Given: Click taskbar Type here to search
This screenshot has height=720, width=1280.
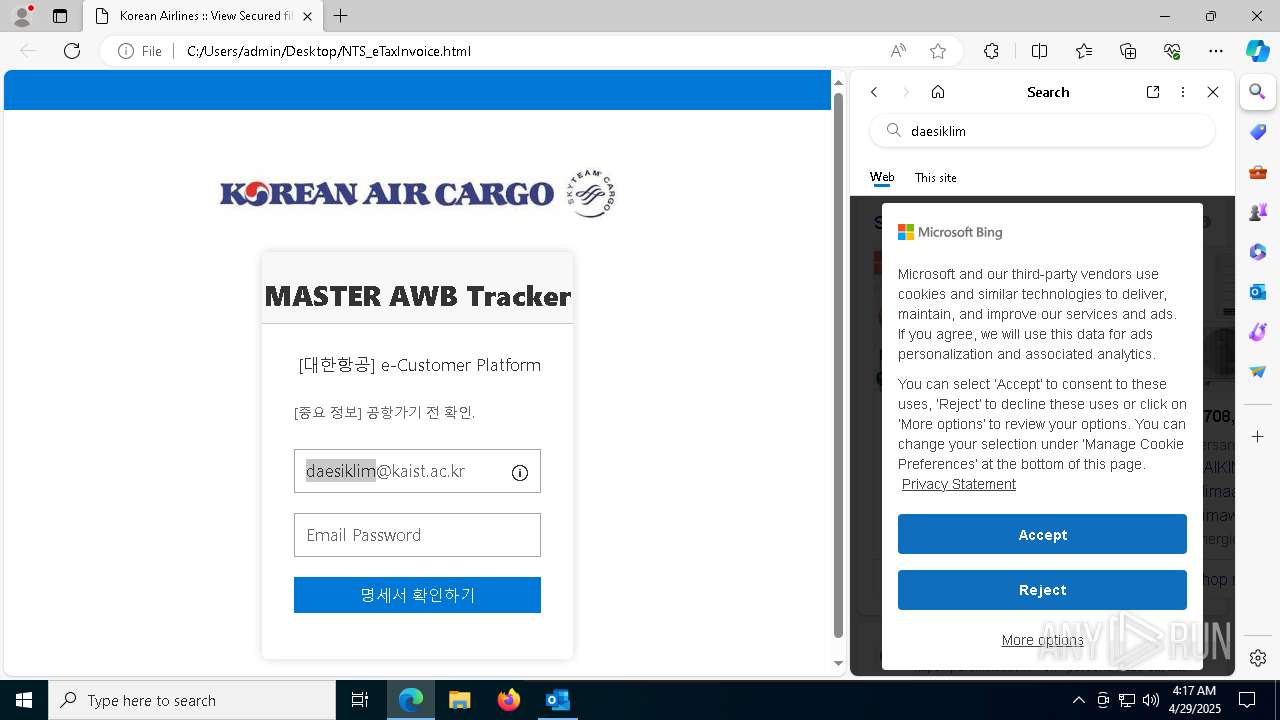Looking at the screenshot, I should pyautogui.click(x=192, y=700).
